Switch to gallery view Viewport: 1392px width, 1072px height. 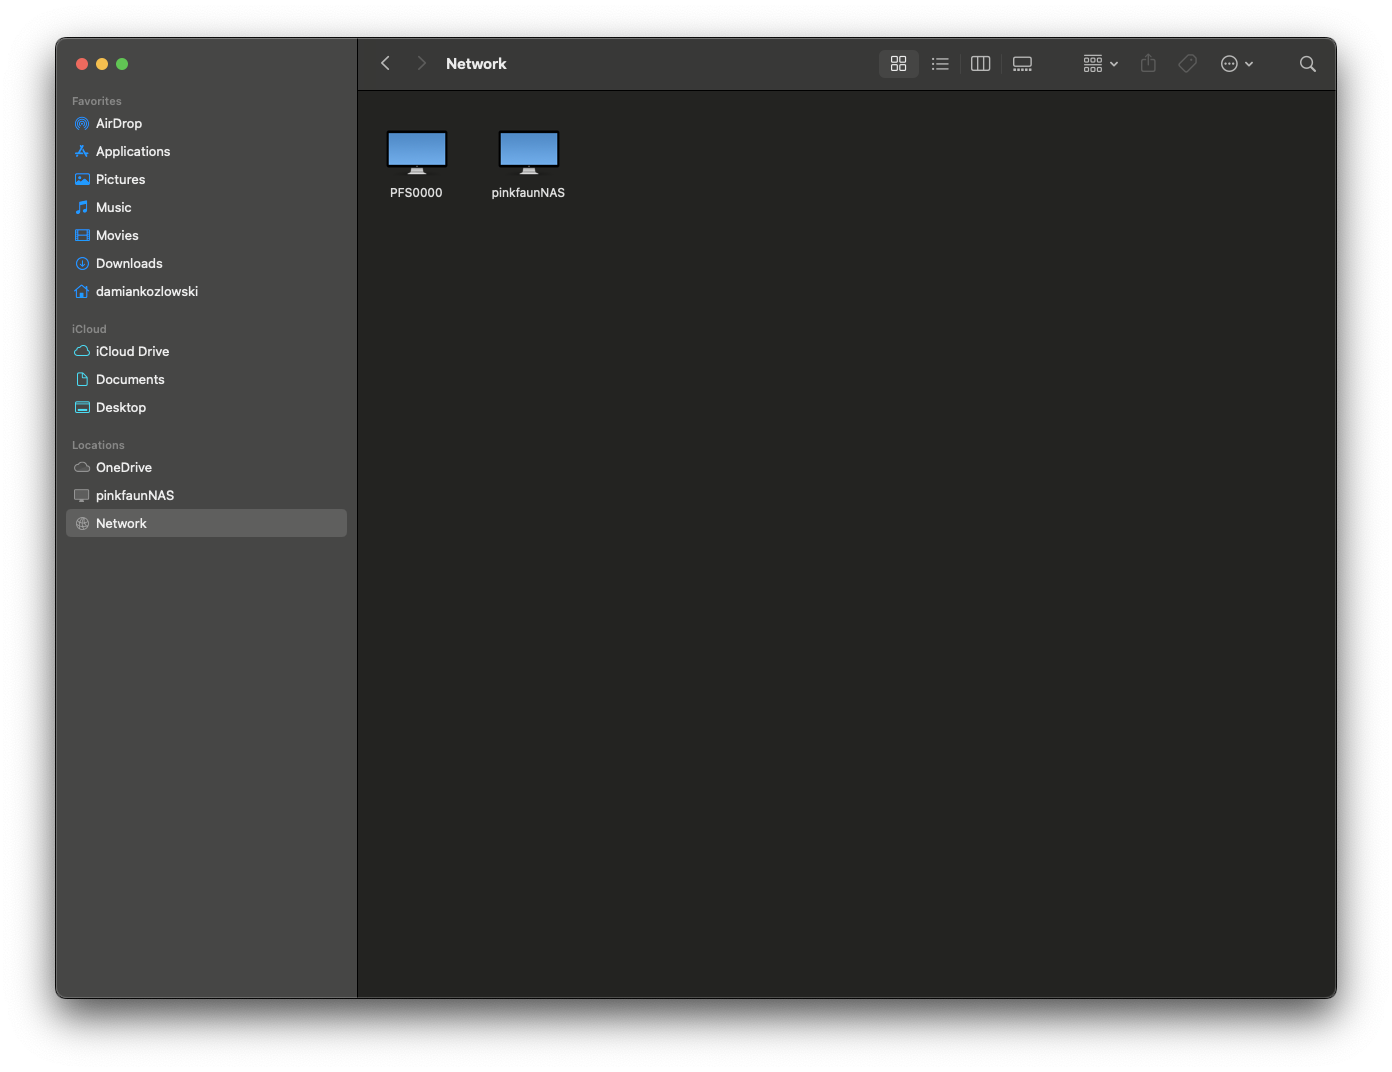(x=1022, y=63)
